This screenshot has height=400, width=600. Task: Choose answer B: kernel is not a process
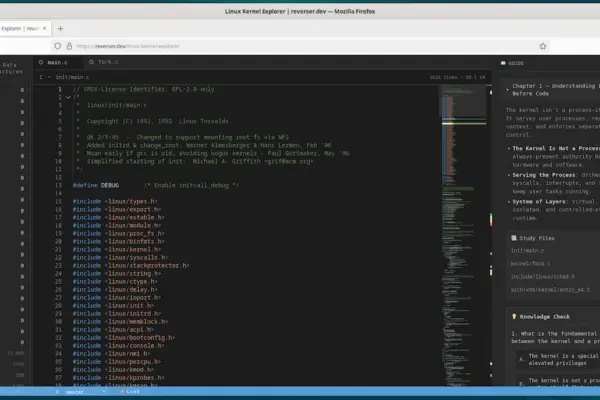point(559,381)
